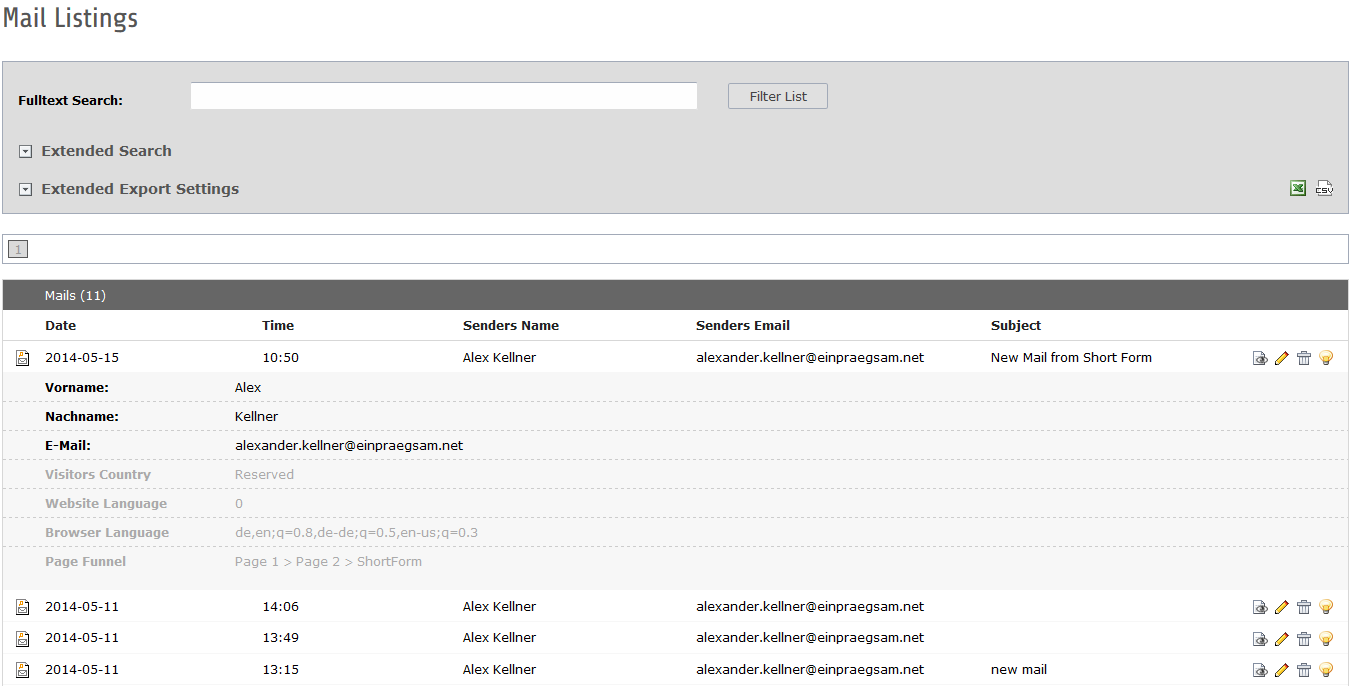Edit the 13:15 'new mail' entry
This screenshot has height=686, width=1351.
pyautogui.click(x=1282, y=670)
